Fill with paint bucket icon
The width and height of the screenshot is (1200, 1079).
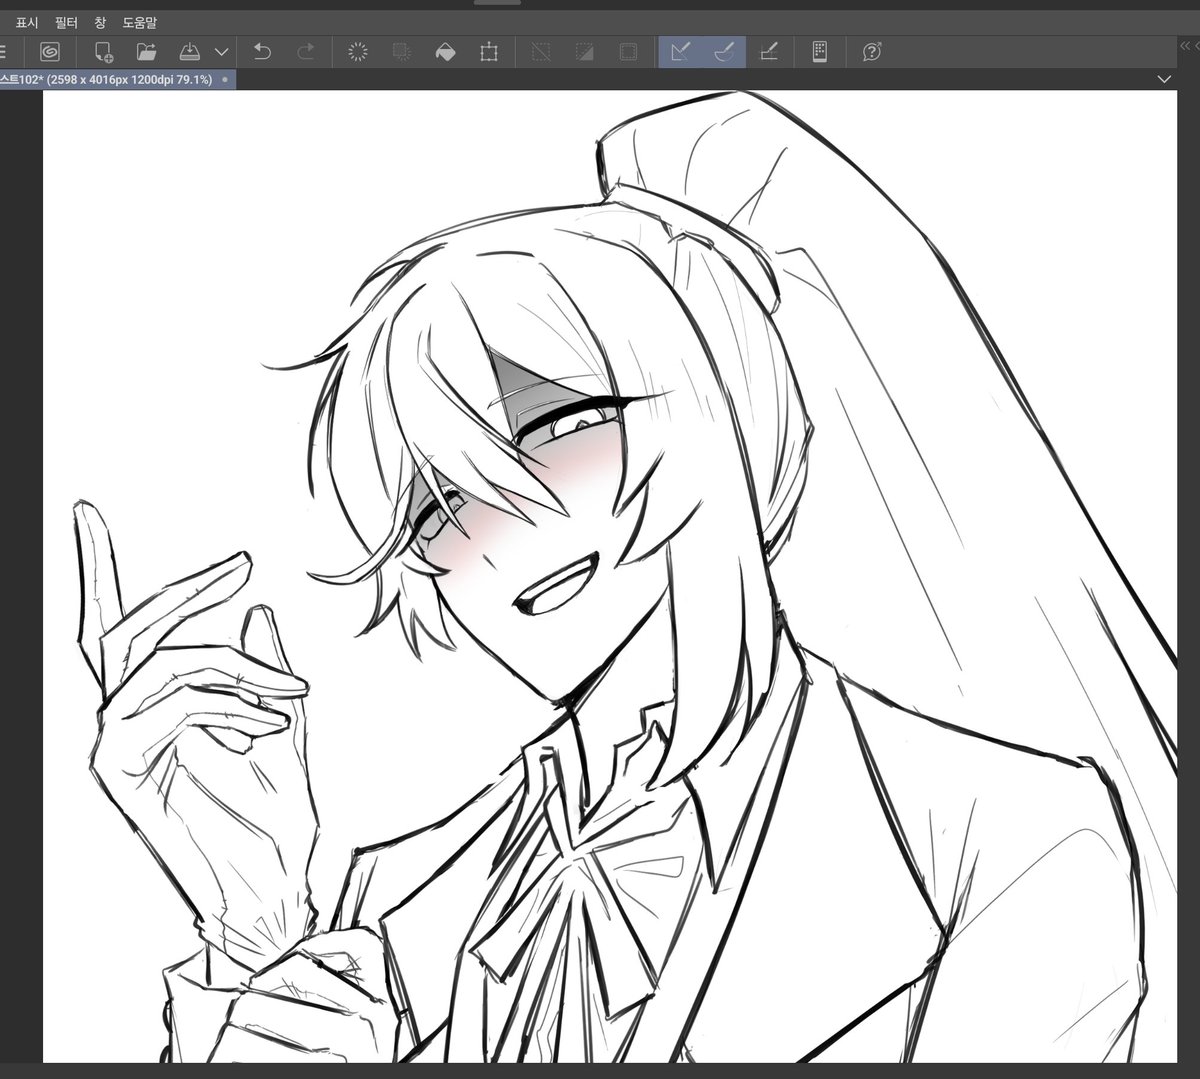pos(446,52)
